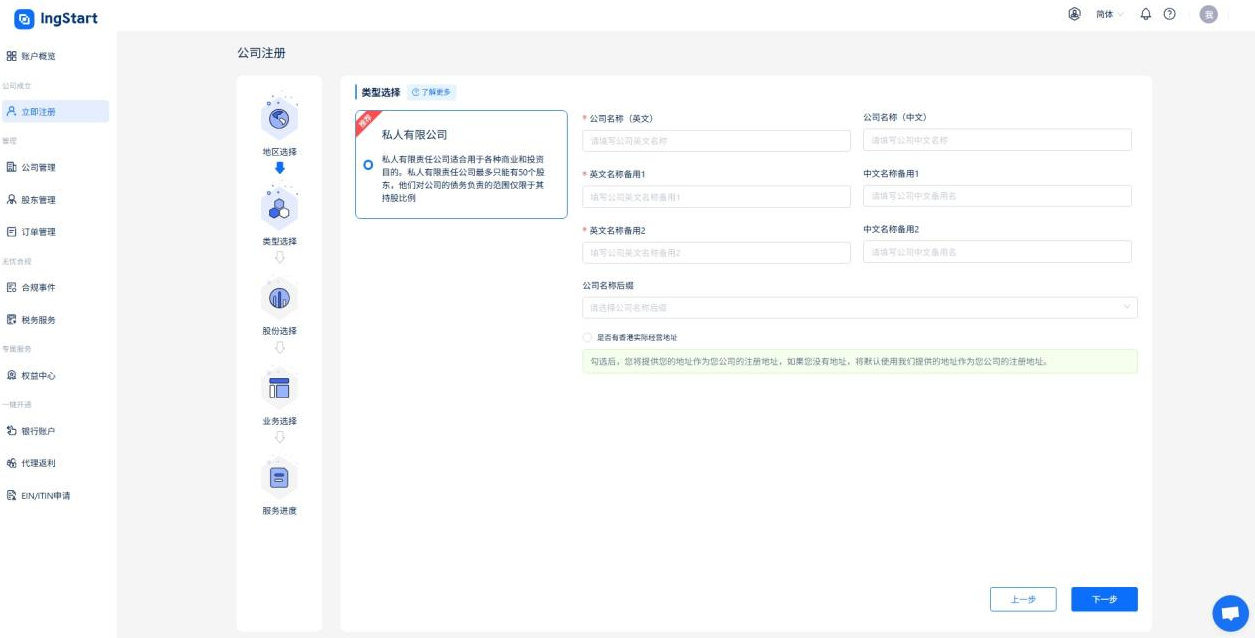Image resolution: width=1255 pixels, height=638 pixels.
Task: Open 税务服务 in sidebar
Action: 55,320
